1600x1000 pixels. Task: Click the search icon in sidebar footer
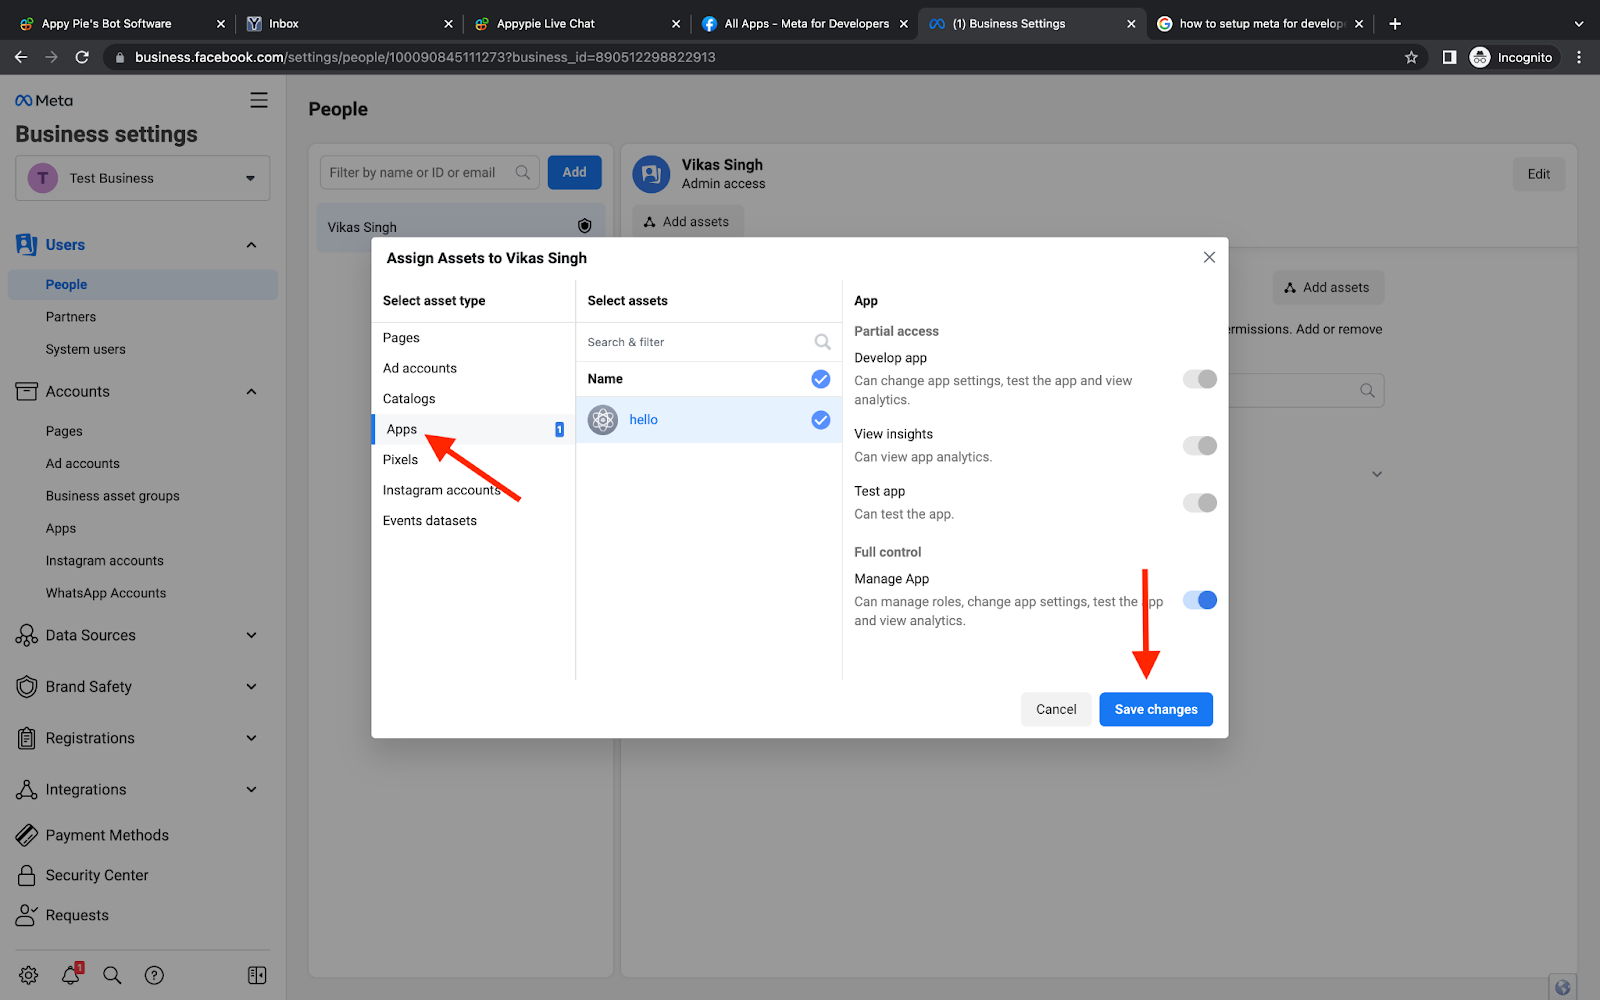point(112,975)
